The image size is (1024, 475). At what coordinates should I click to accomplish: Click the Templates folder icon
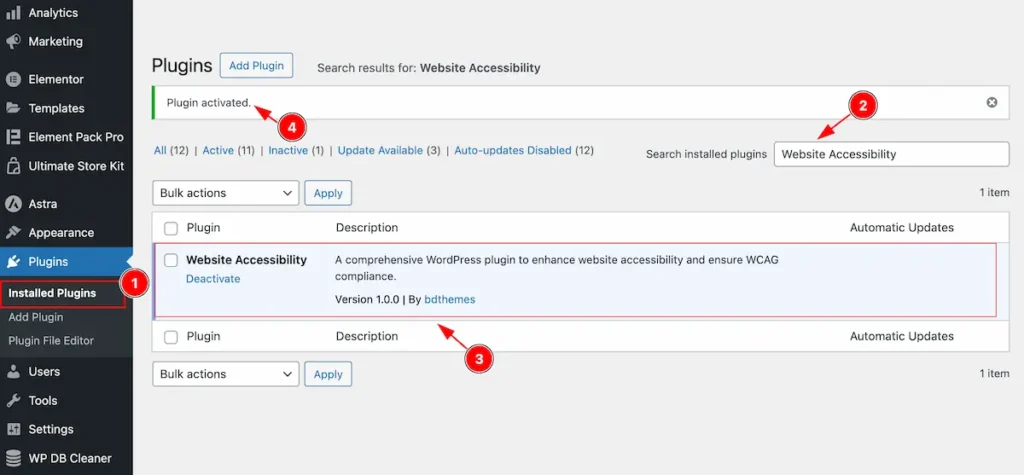(13, 108)
